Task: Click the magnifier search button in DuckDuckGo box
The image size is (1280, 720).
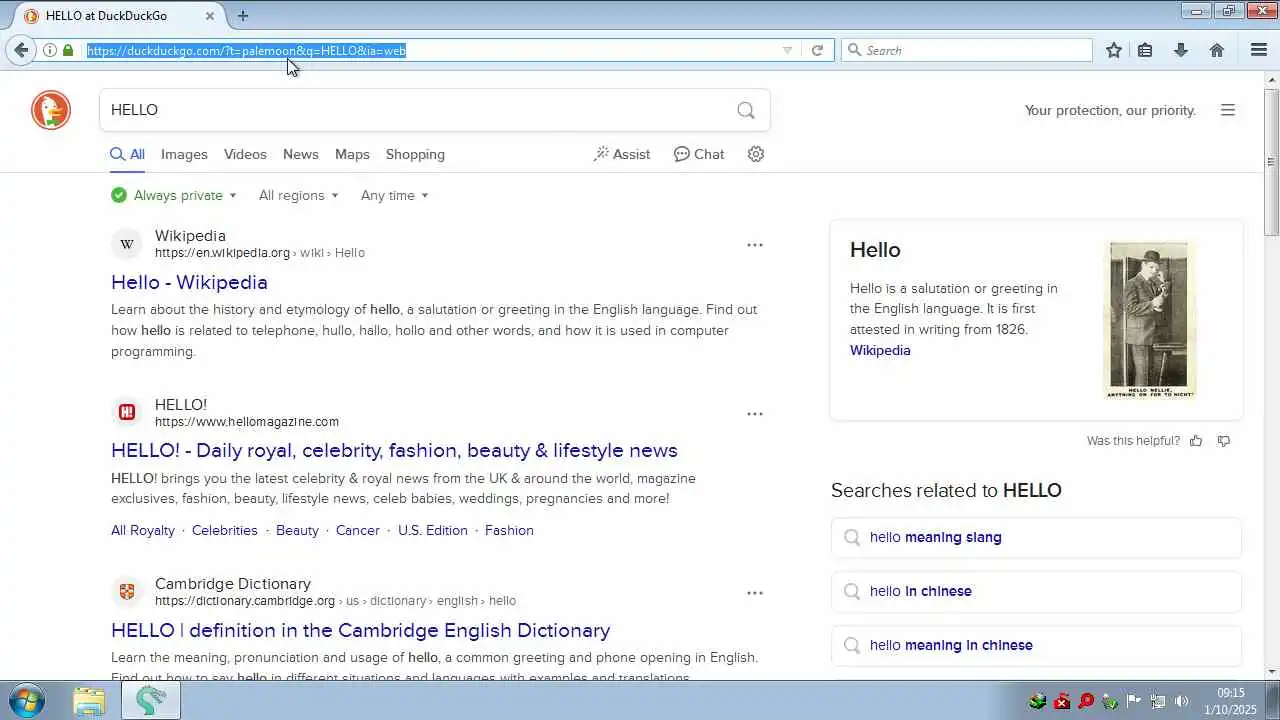Action: [x=746, y=110]
